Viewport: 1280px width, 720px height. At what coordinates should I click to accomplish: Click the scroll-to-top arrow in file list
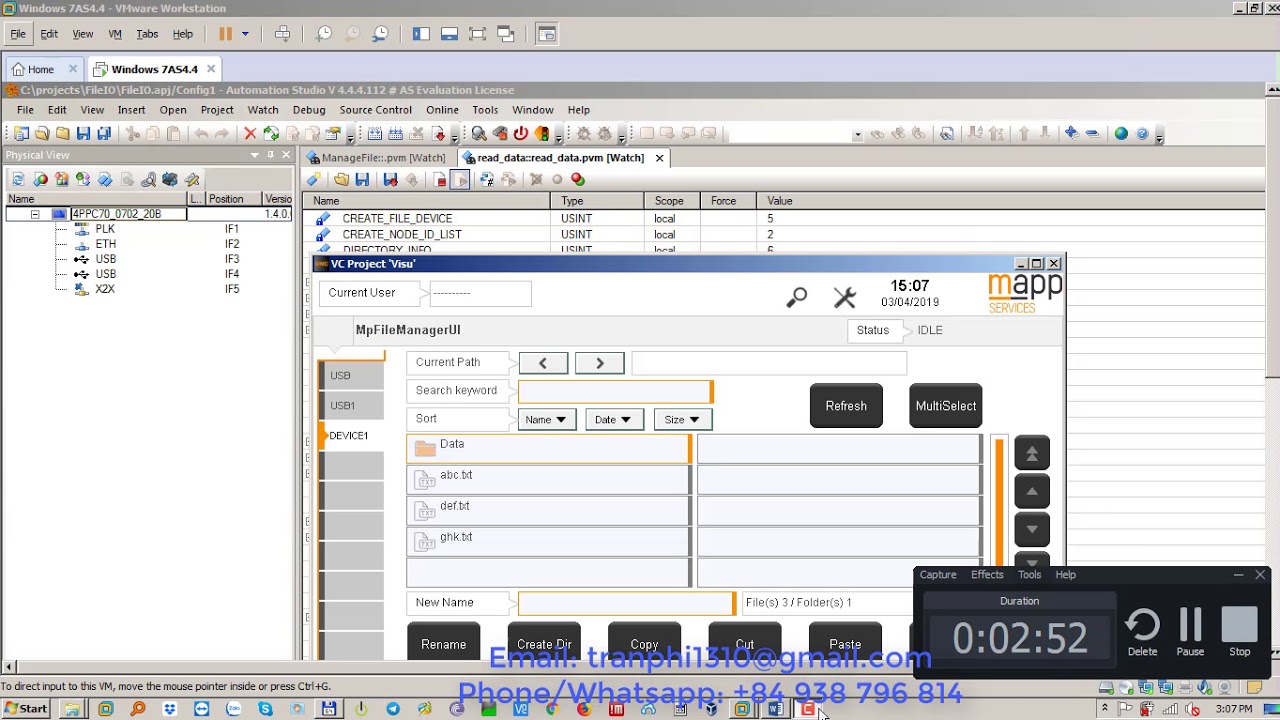(x=1032, y=453)
